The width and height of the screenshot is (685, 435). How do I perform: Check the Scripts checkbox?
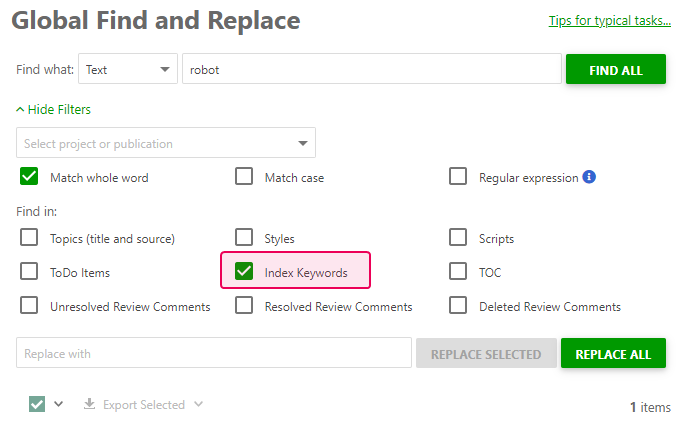[458, 237]
